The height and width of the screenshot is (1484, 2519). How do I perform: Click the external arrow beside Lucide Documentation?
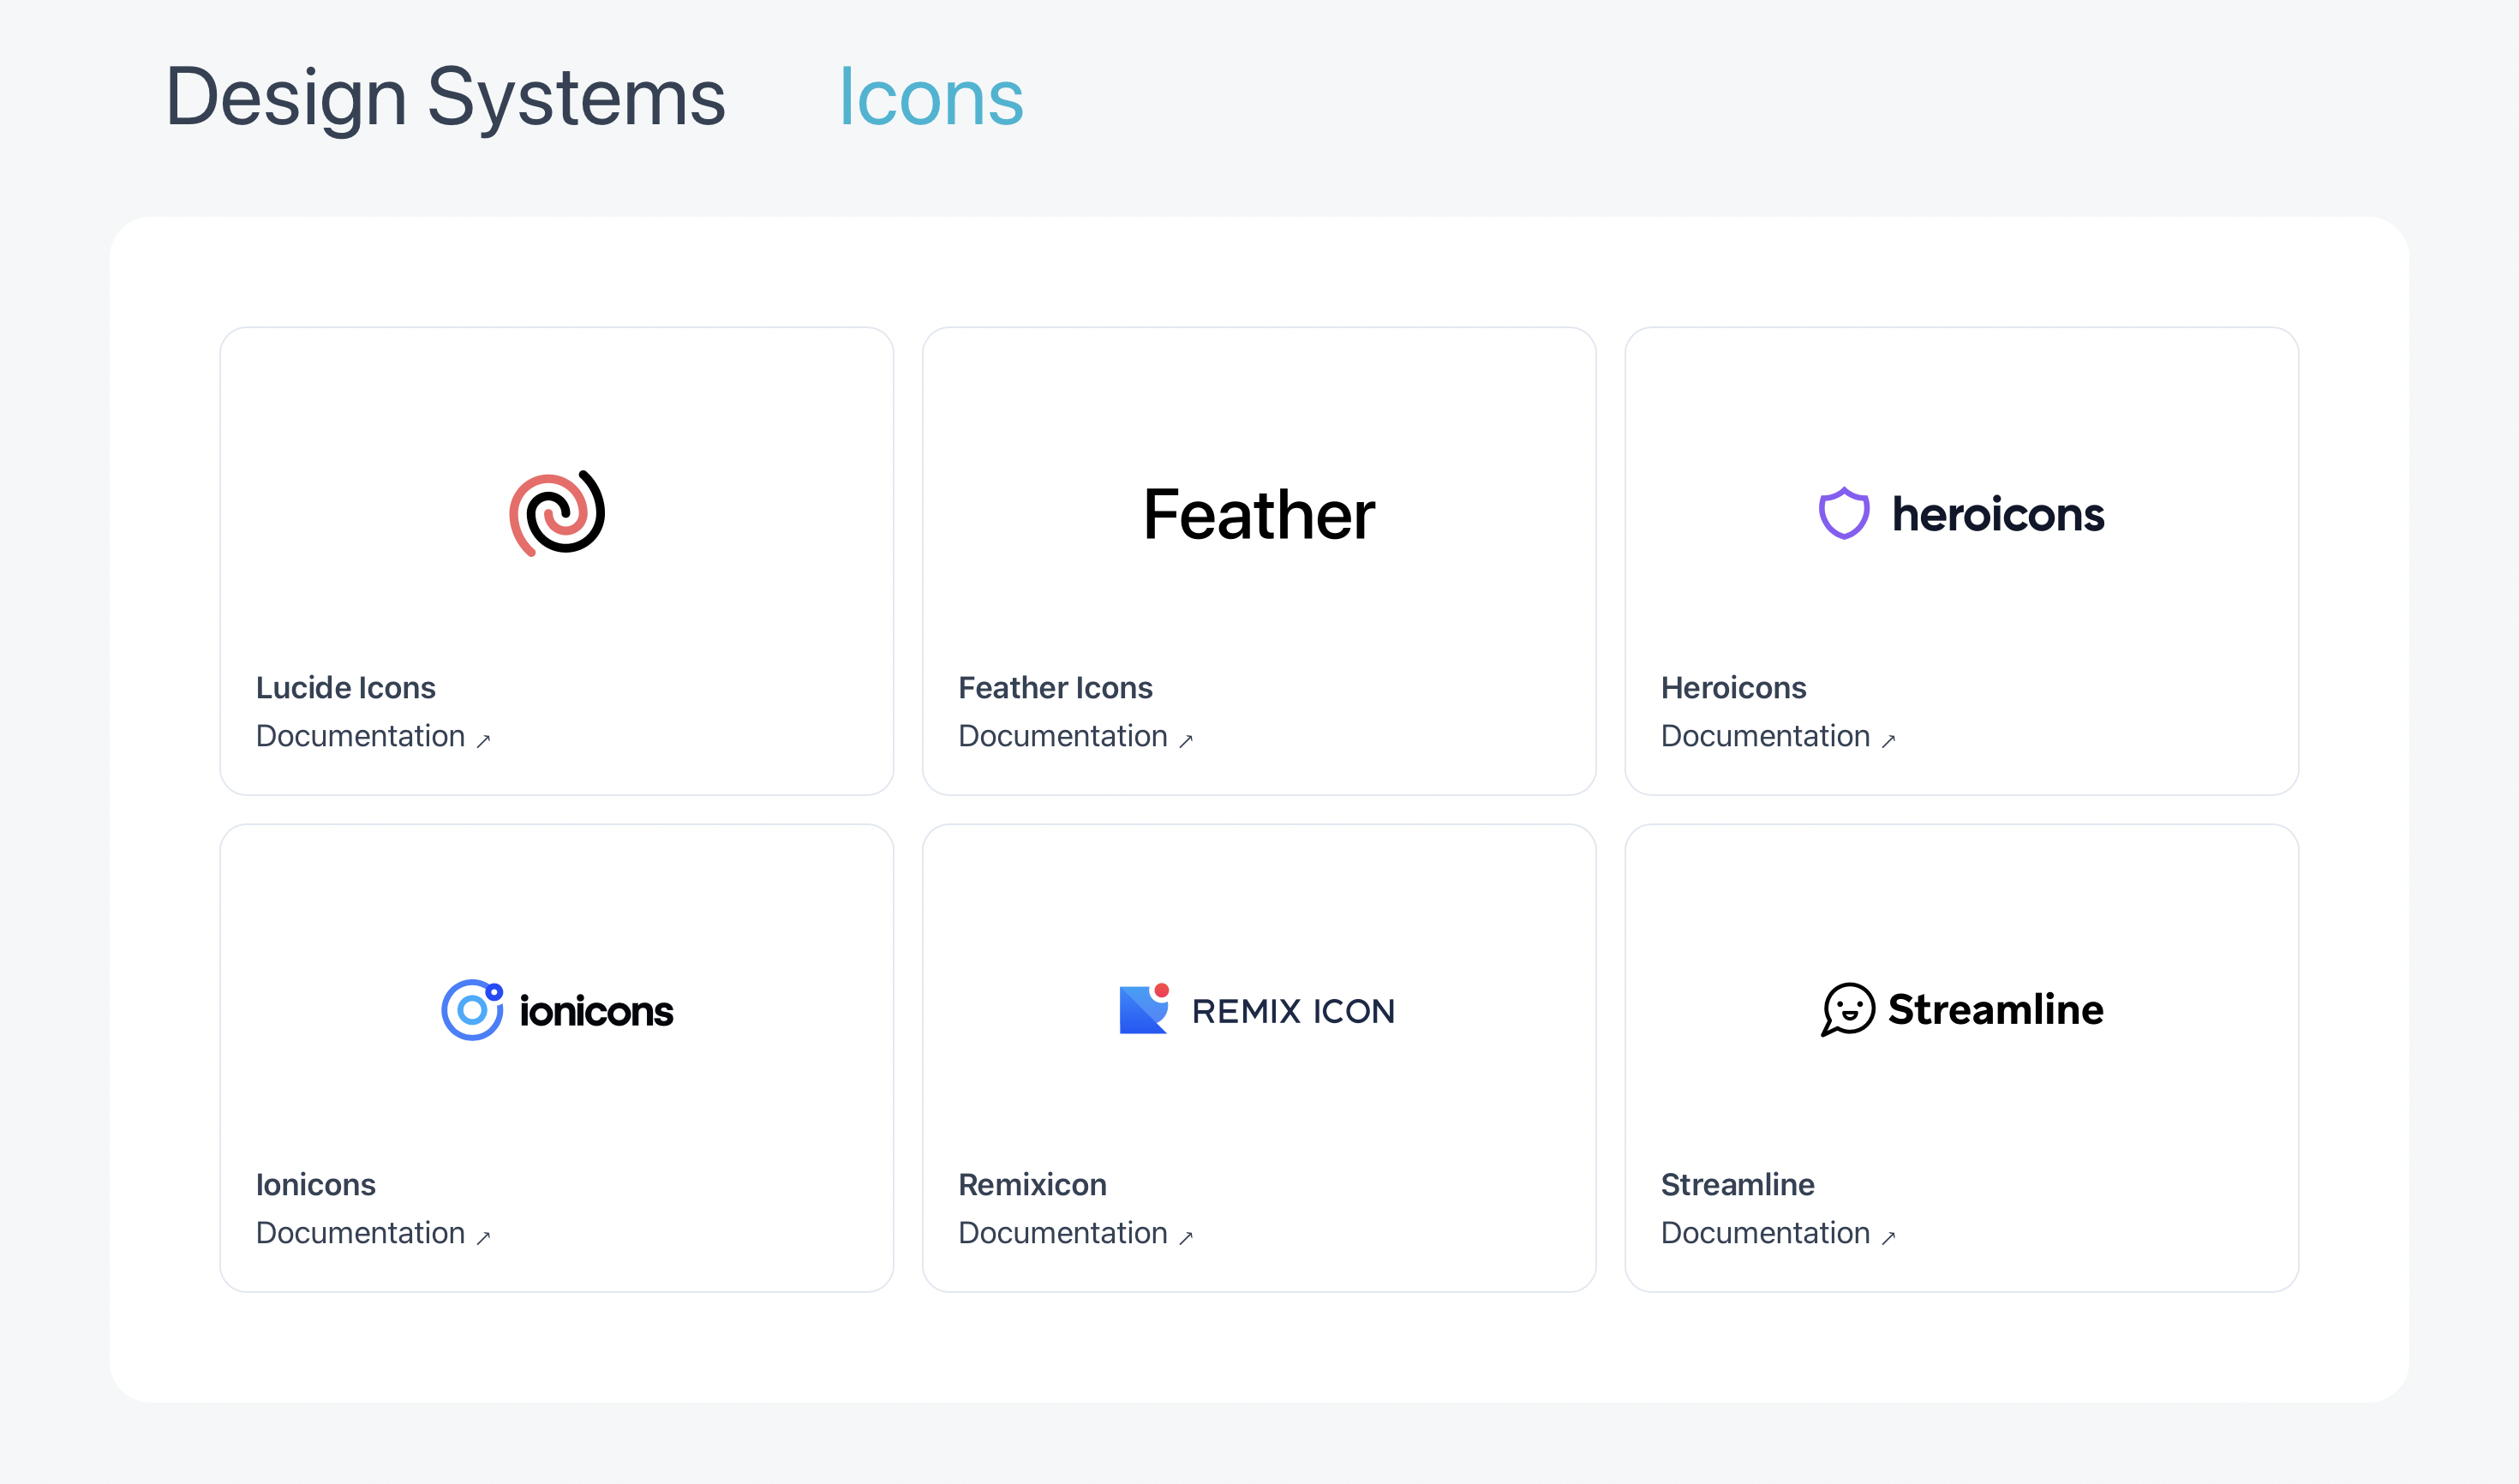[x=483, y=741]
